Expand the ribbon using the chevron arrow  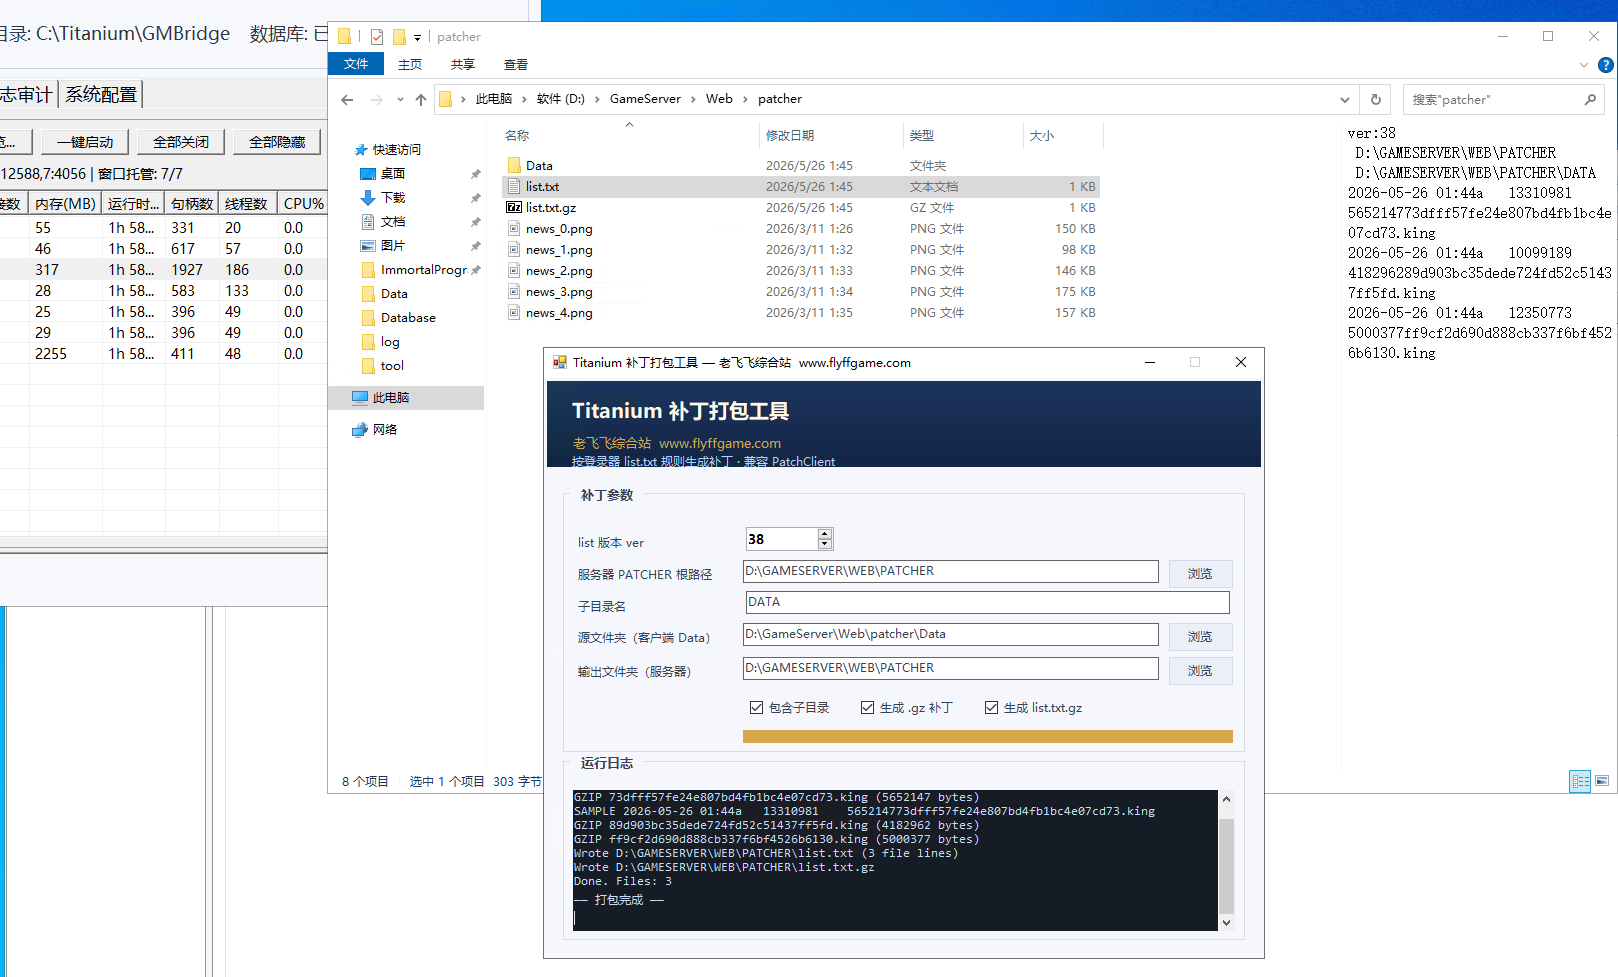(x=1584, y=65)
